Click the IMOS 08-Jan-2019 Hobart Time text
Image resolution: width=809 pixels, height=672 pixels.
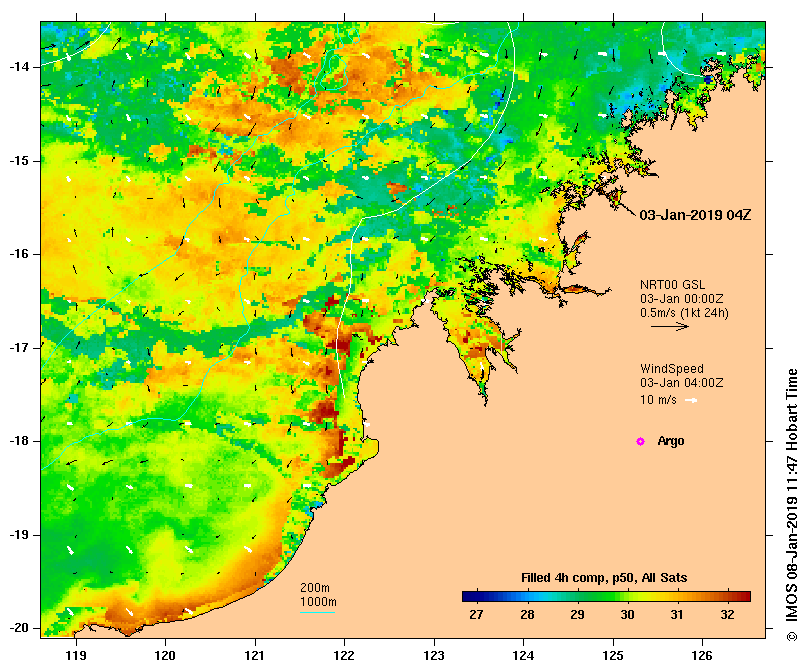point(792,497)
